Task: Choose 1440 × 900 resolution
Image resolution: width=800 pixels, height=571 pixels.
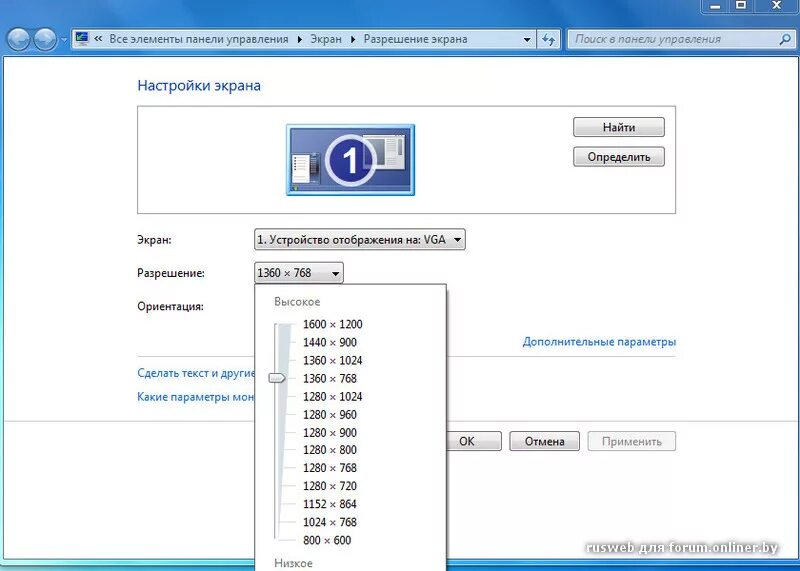Action: 330,342
